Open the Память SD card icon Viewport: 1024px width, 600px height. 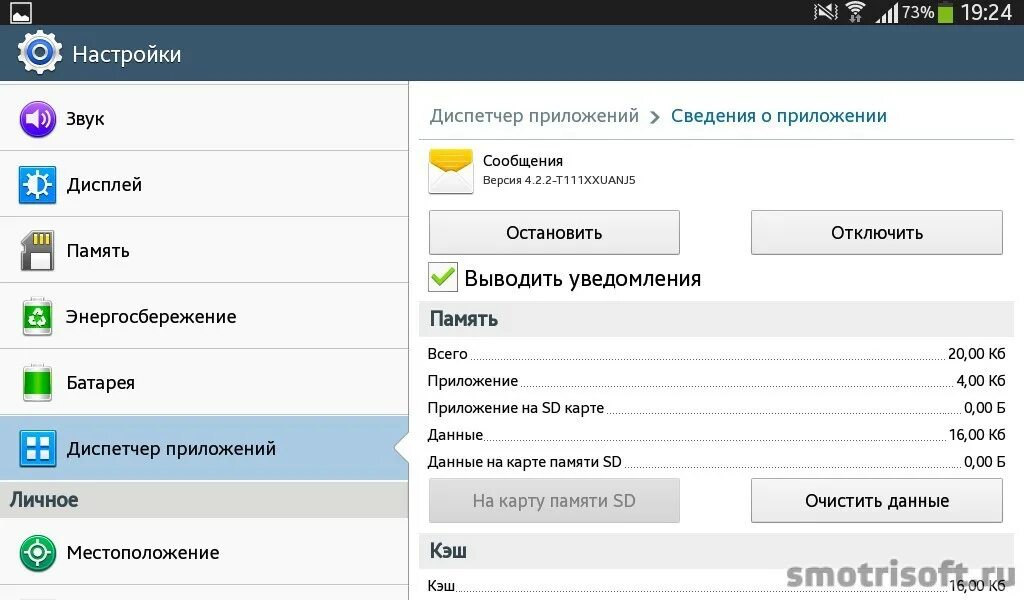pos(37,251)
